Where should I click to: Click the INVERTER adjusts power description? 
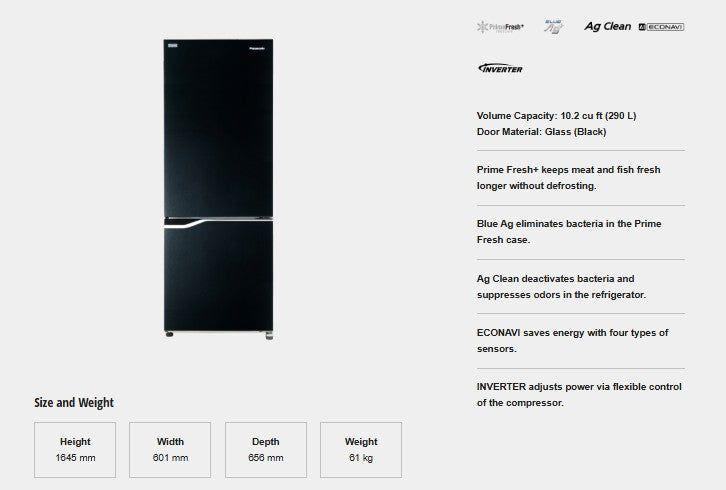click(x=579, y=395)
